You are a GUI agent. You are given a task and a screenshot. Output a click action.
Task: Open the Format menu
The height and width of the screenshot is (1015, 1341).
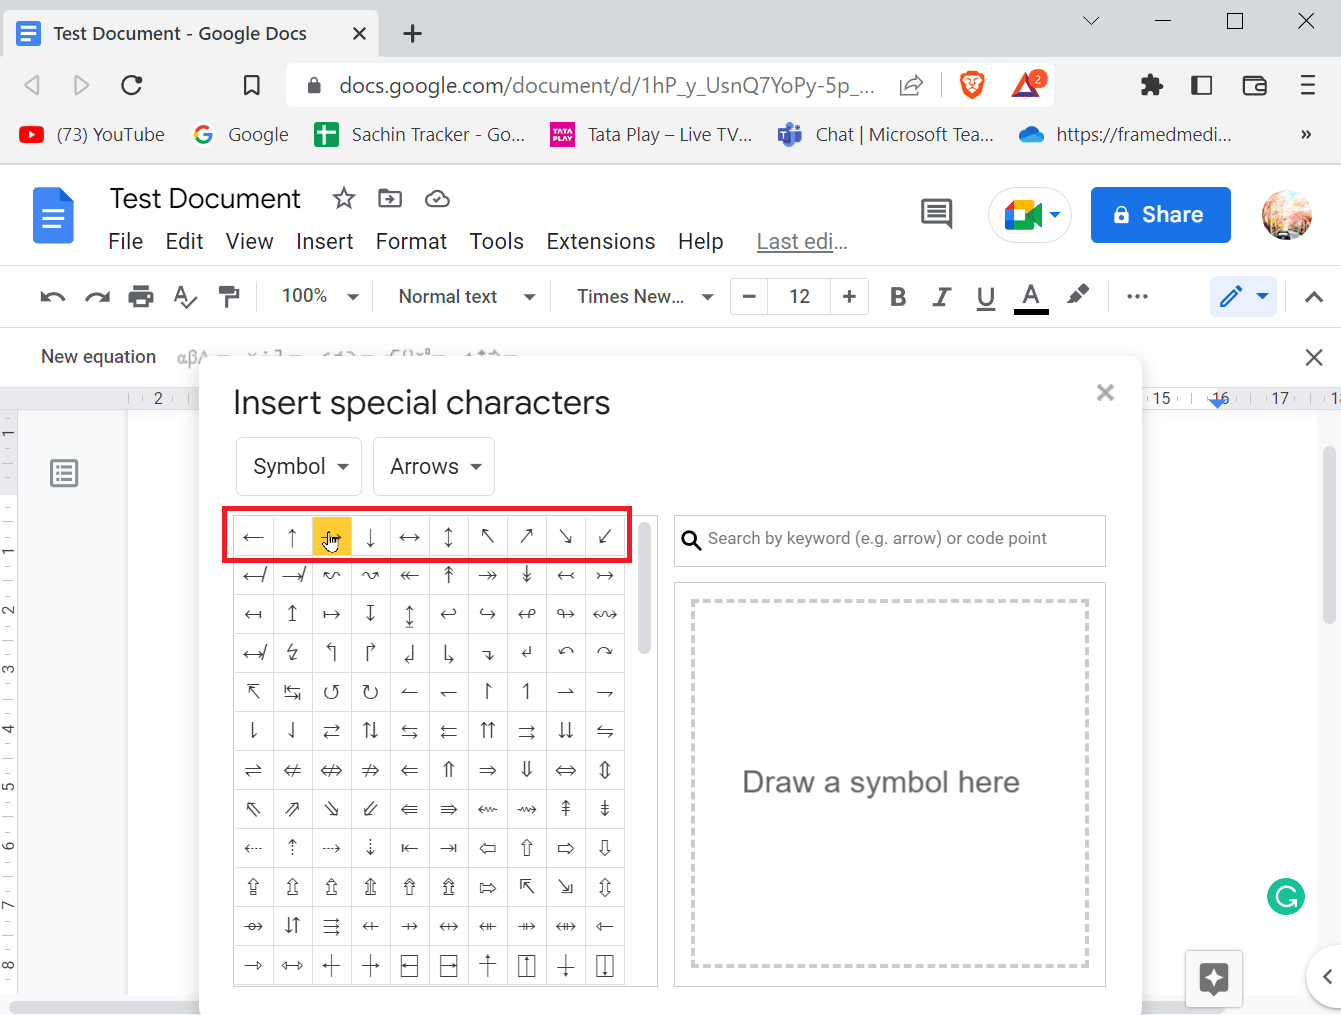[411, 241]
